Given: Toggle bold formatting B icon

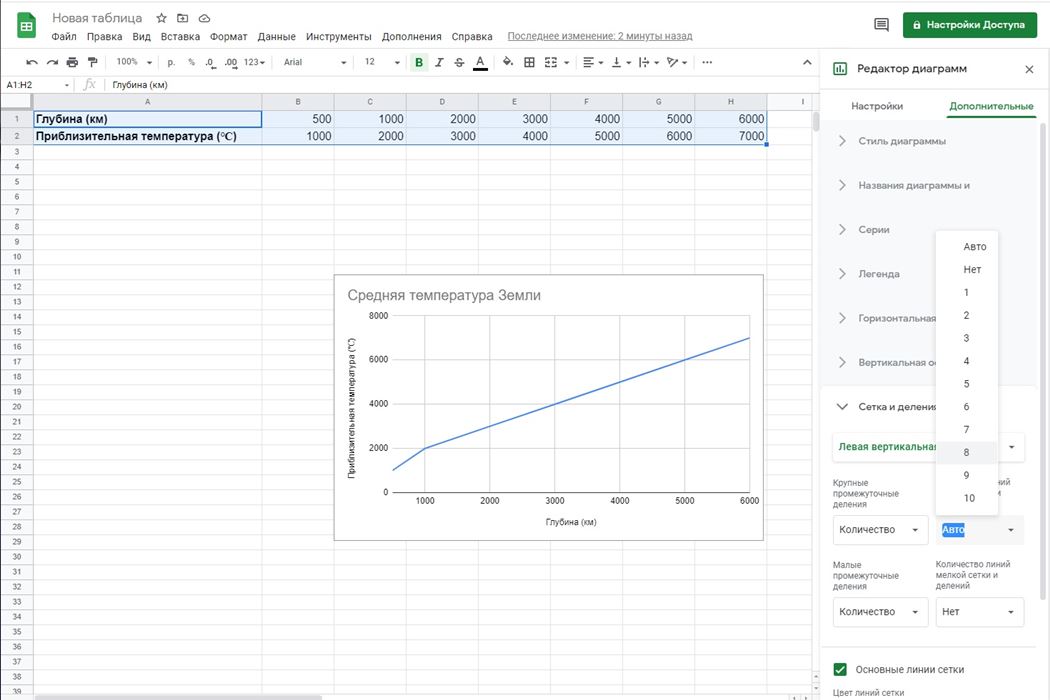Looking at the screenshot, I should 419,62.
